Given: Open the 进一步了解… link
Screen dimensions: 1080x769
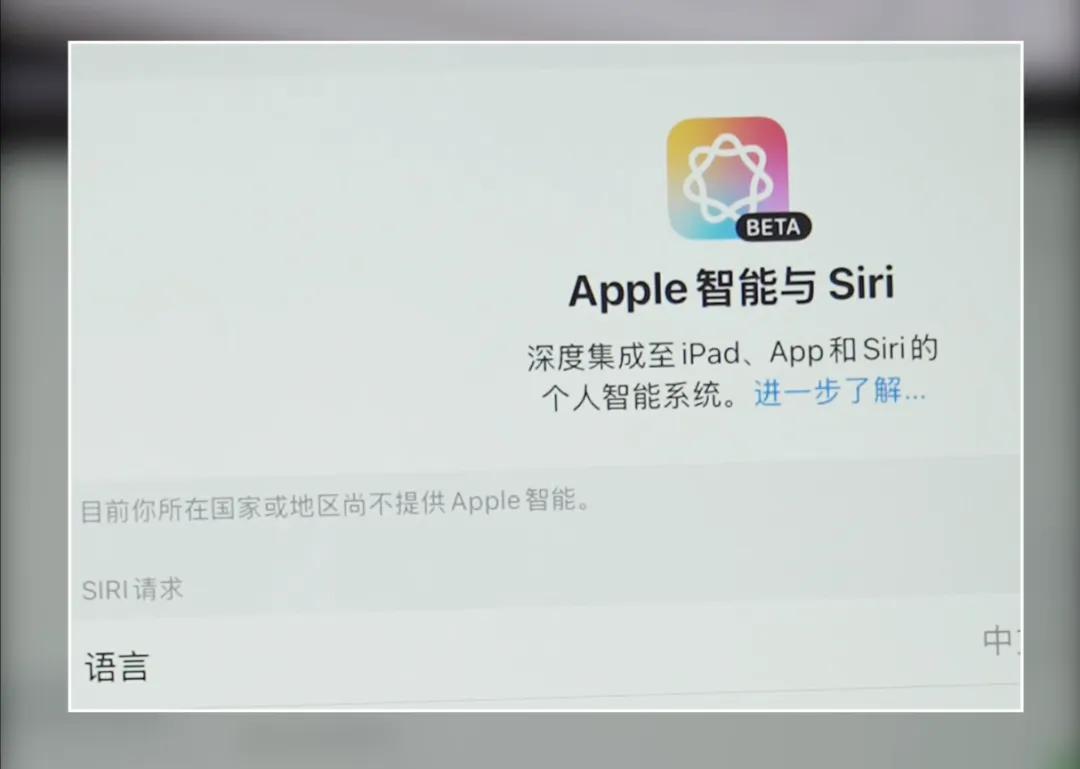Looking at the screenshot, I should (x=840, y=391).
